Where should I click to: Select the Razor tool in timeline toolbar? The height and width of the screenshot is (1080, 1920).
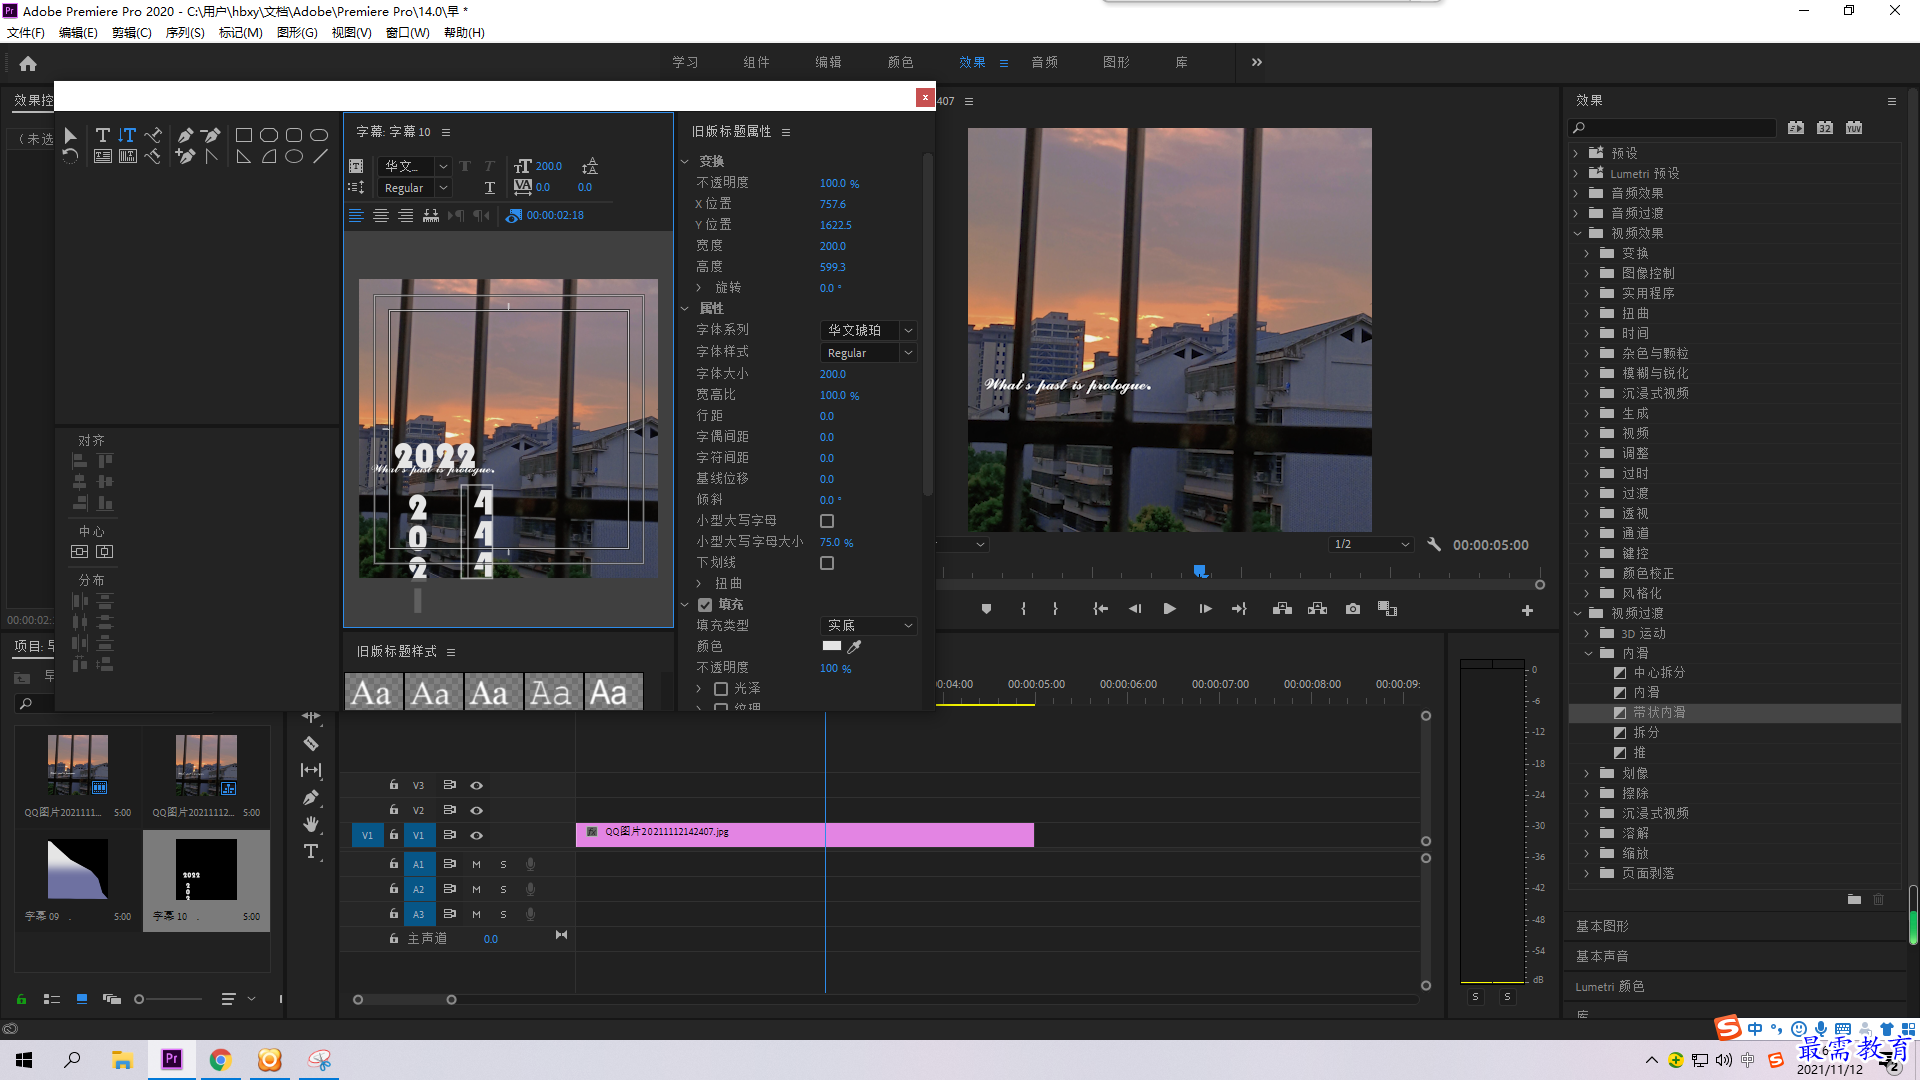pyautogui.click(x=311, y=743)
